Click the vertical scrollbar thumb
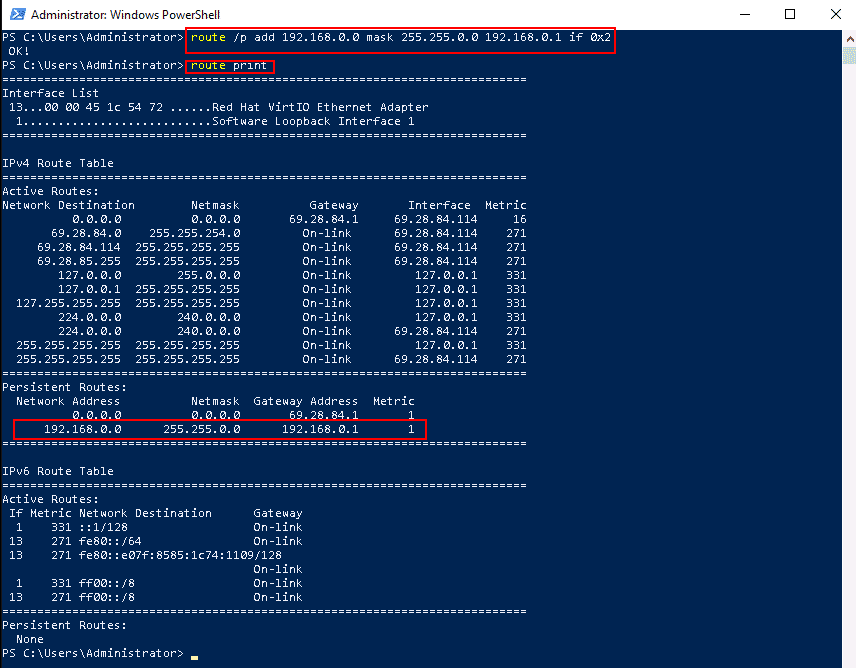Viewport: 856px width, 668px height. tap(849, 56)
